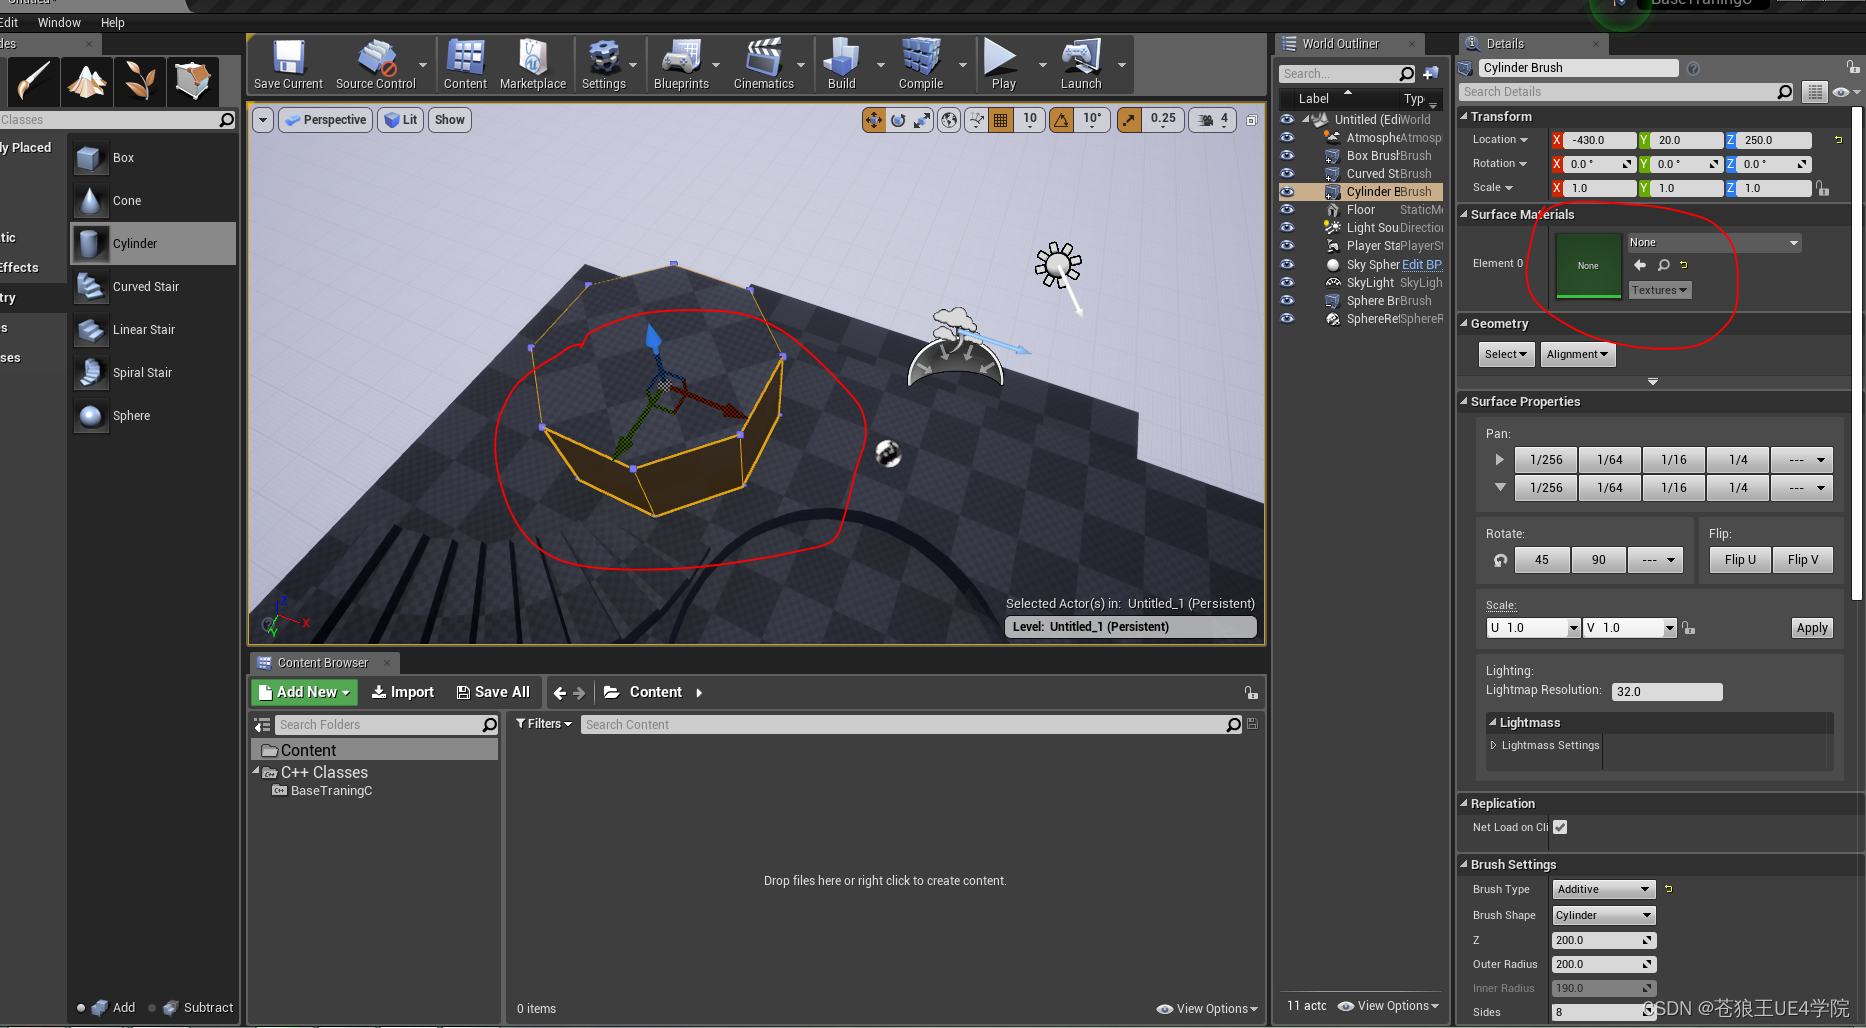Select the Rotate transform tool
This screenshot has height=1028, width=1866.
click(x=897, y=119)
